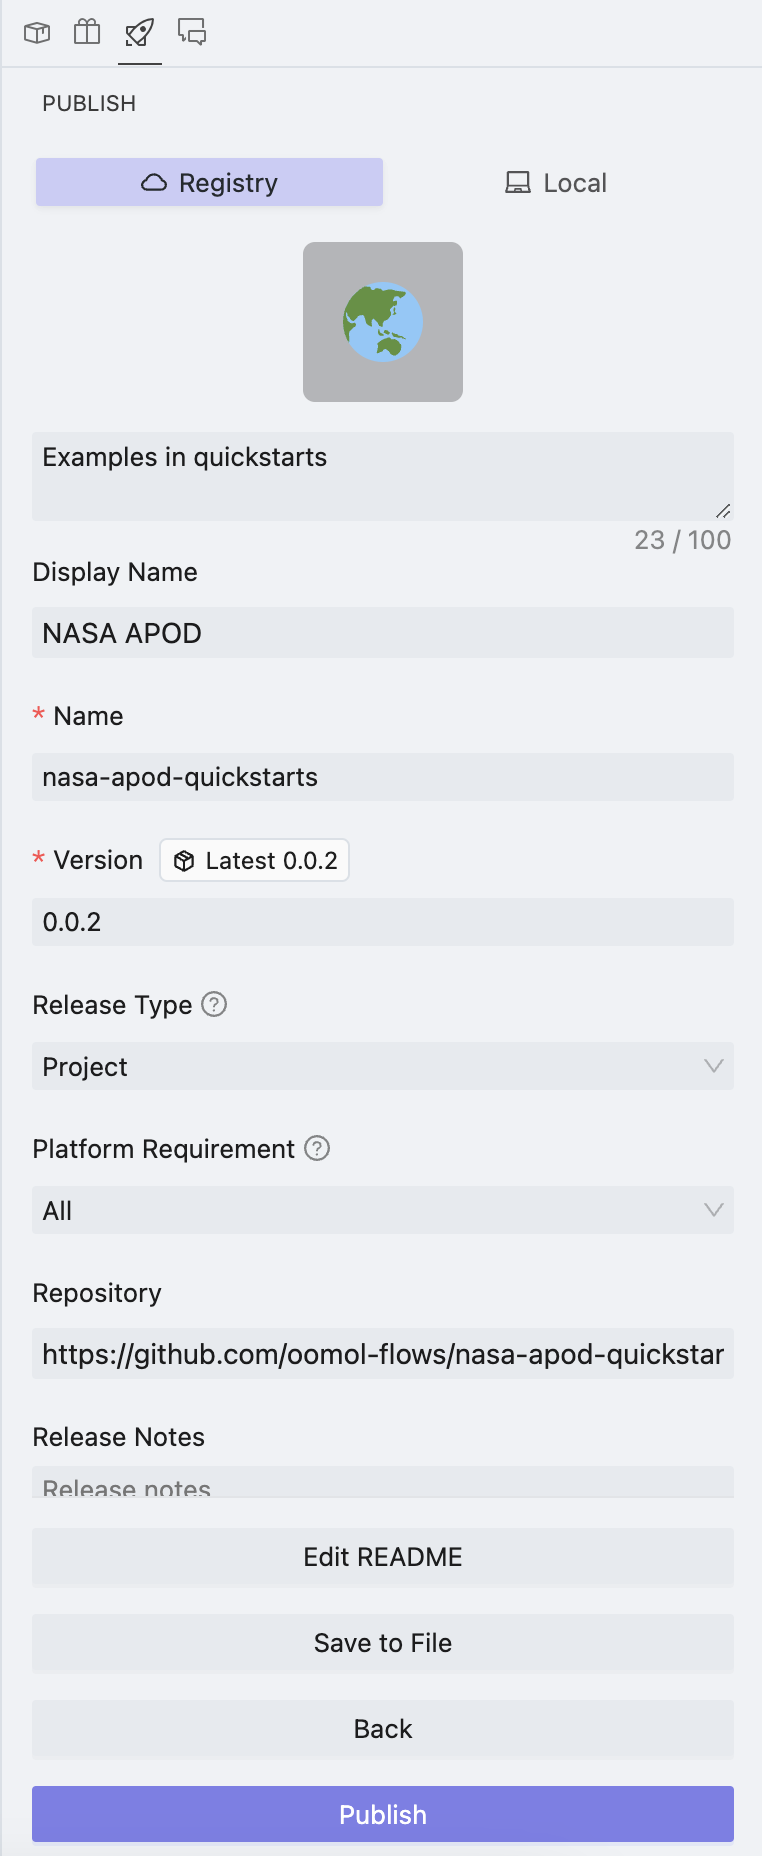Expand the Platform Requirement dropdown
This screenshot has height=1856, width=762.
tap(383, 1210)
